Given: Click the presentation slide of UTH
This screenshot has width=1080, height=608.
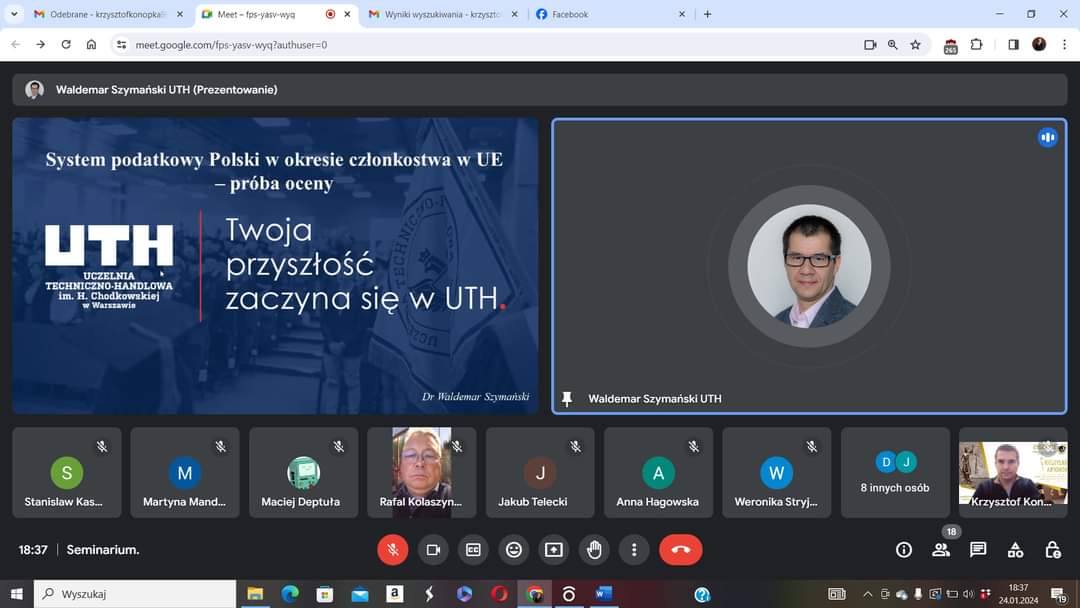Looking at the screenshot, I should tap(276, 266).
